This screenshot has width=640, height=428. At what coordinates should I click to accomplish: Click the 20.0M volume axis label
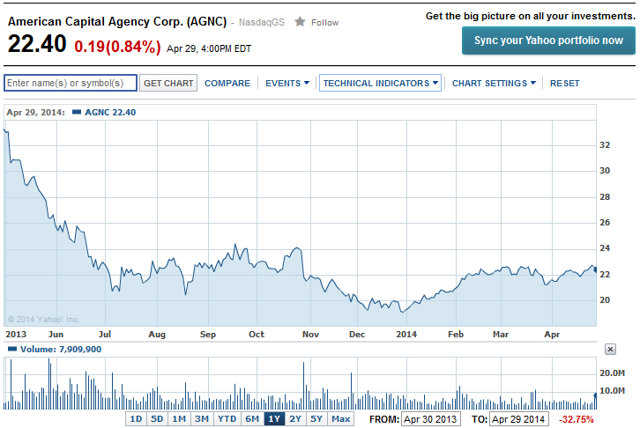[612, 373]
